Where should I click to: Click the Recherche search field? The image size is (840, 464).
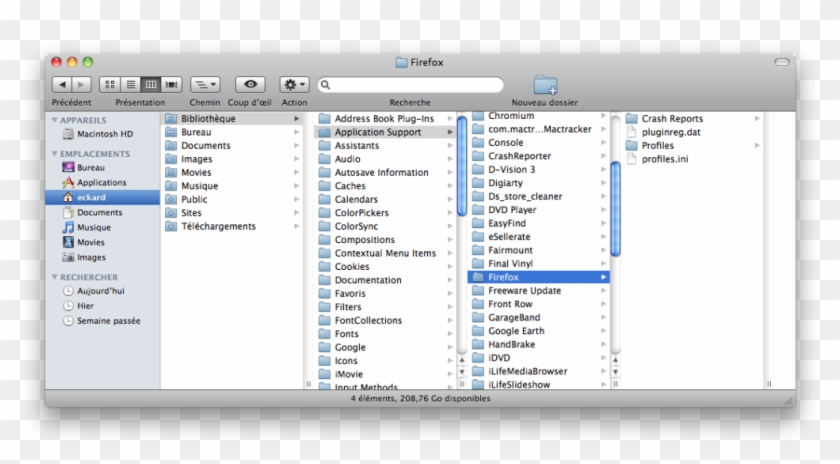pos(411,85)
